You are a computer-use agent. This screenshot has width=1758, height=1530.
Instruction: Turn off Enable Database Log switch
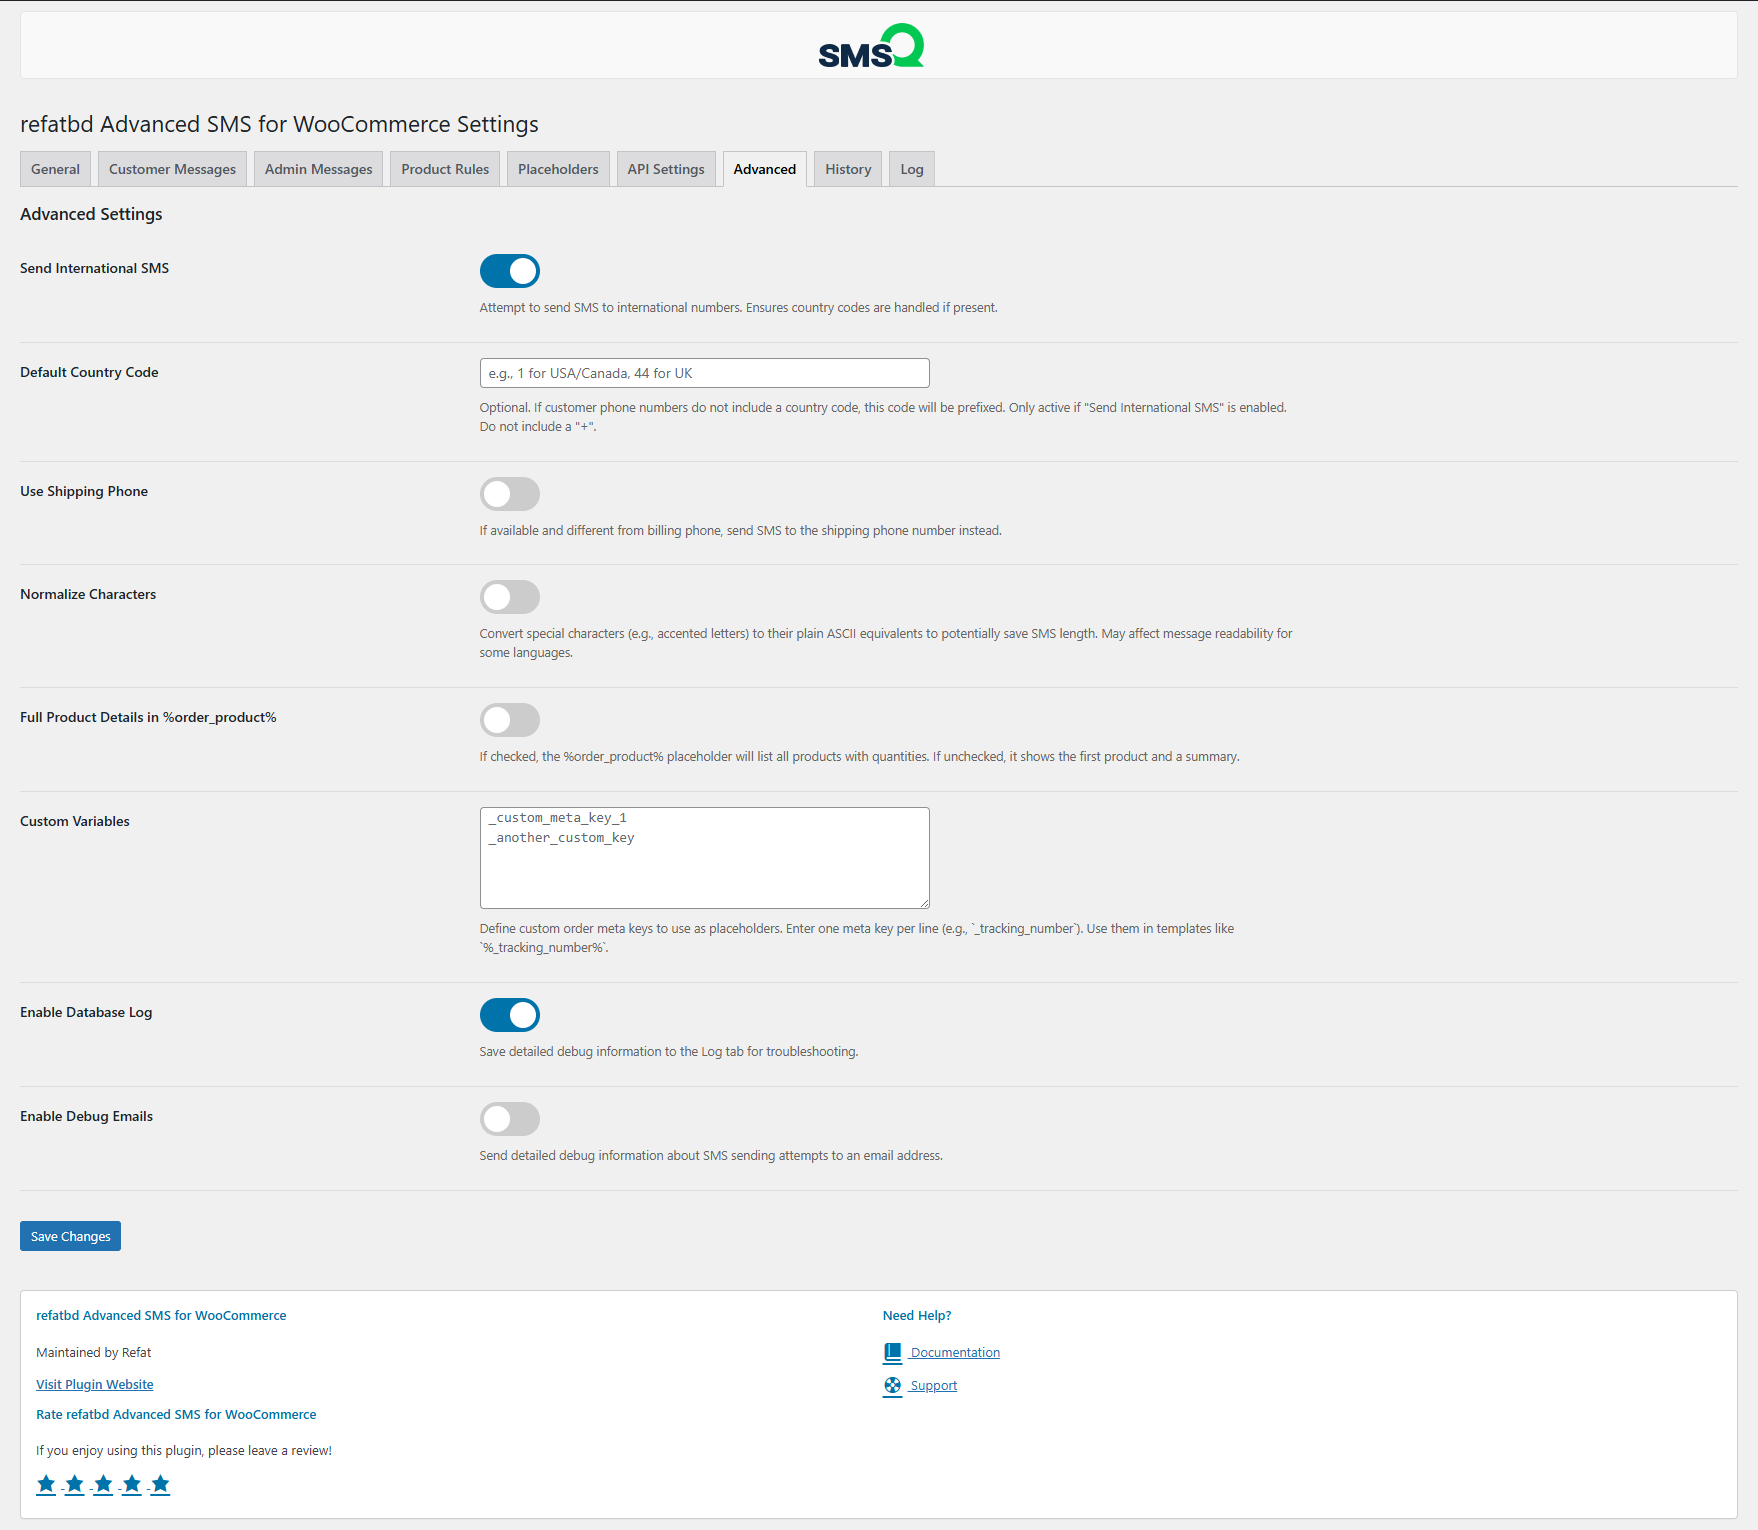tap(510, 1015)
